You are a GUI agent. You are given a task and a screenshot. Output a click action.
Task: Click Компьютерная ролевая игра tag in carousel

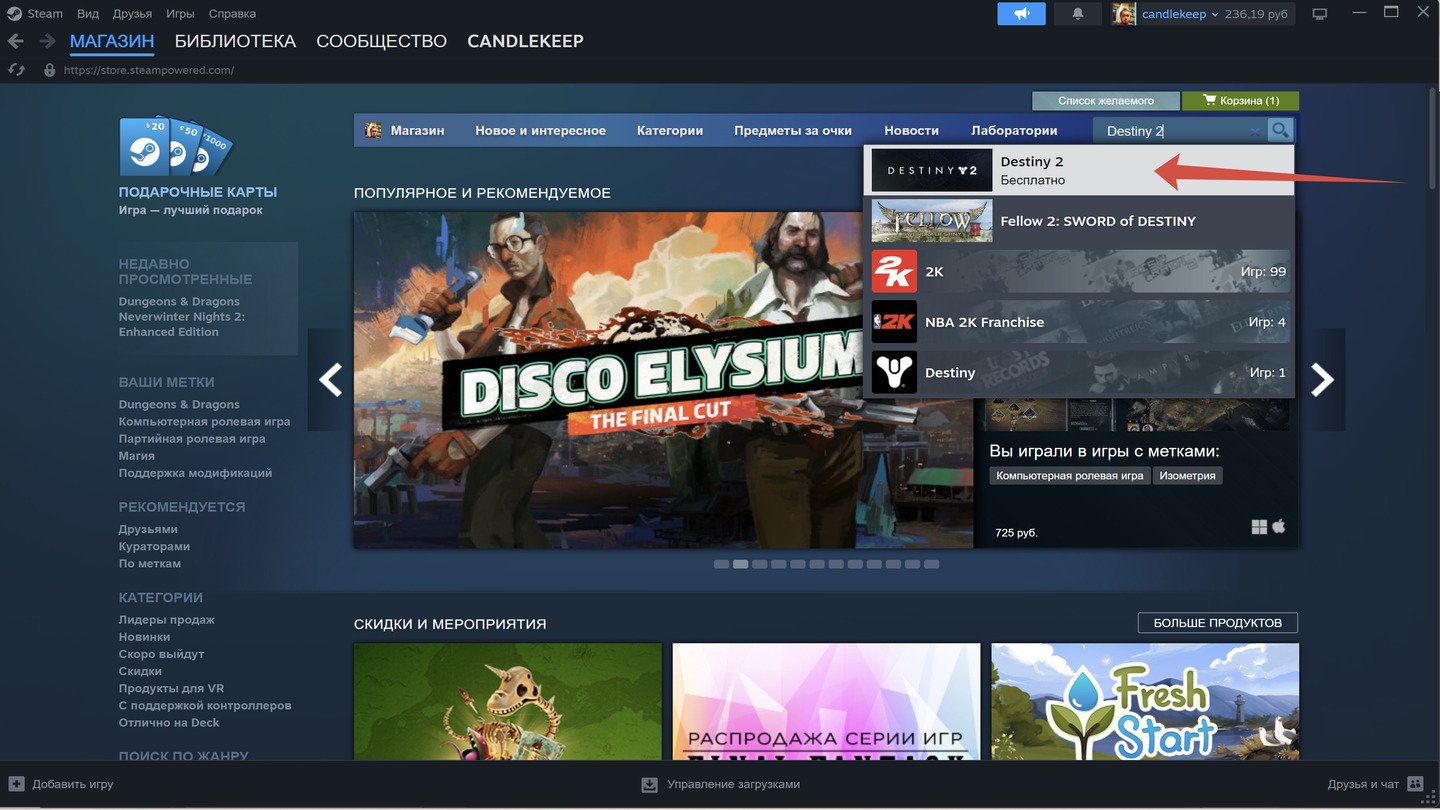tap(1070, 476)
